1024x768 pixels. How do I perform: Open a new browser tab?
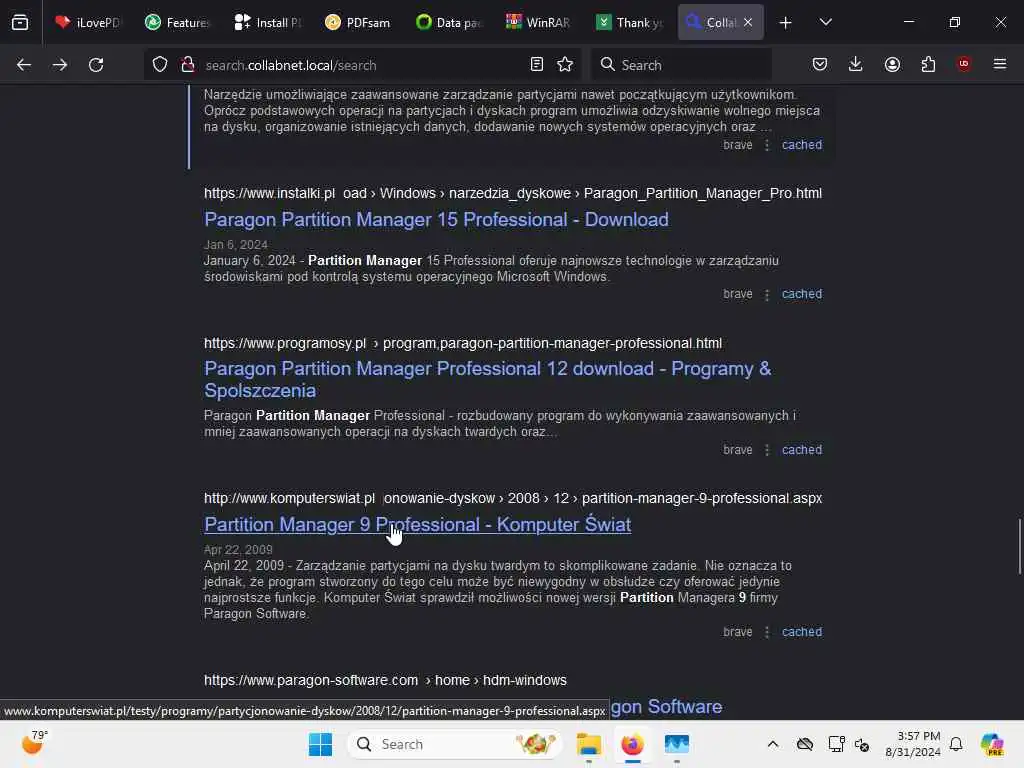[x=786, y=23]
